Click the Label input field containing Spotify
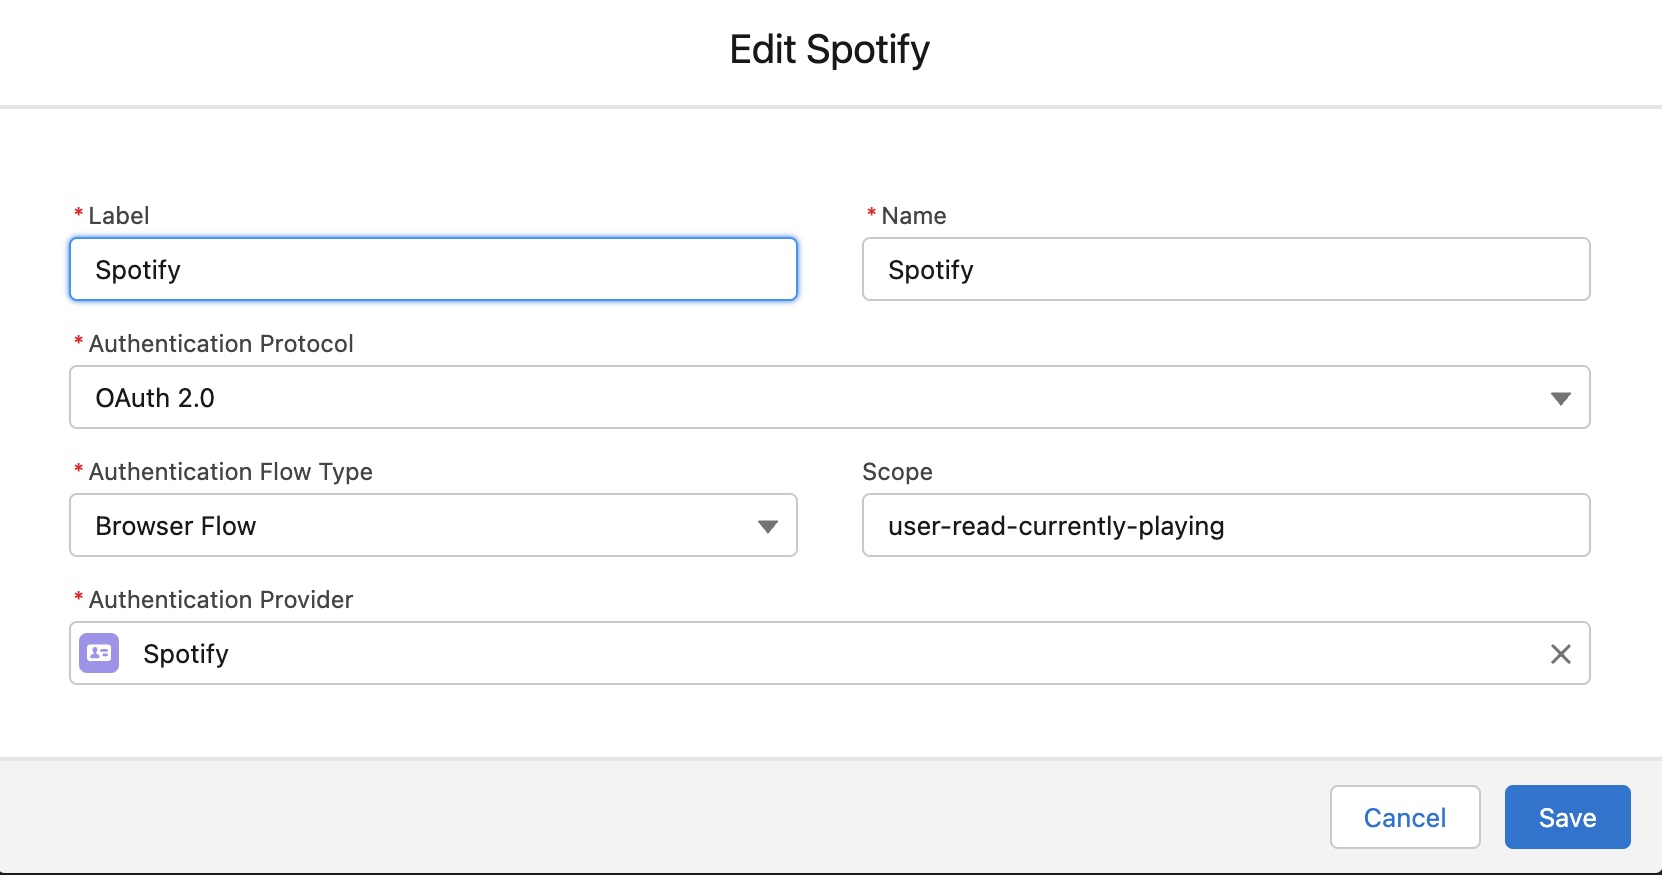The image size is (1662, 875). point(433,269)
